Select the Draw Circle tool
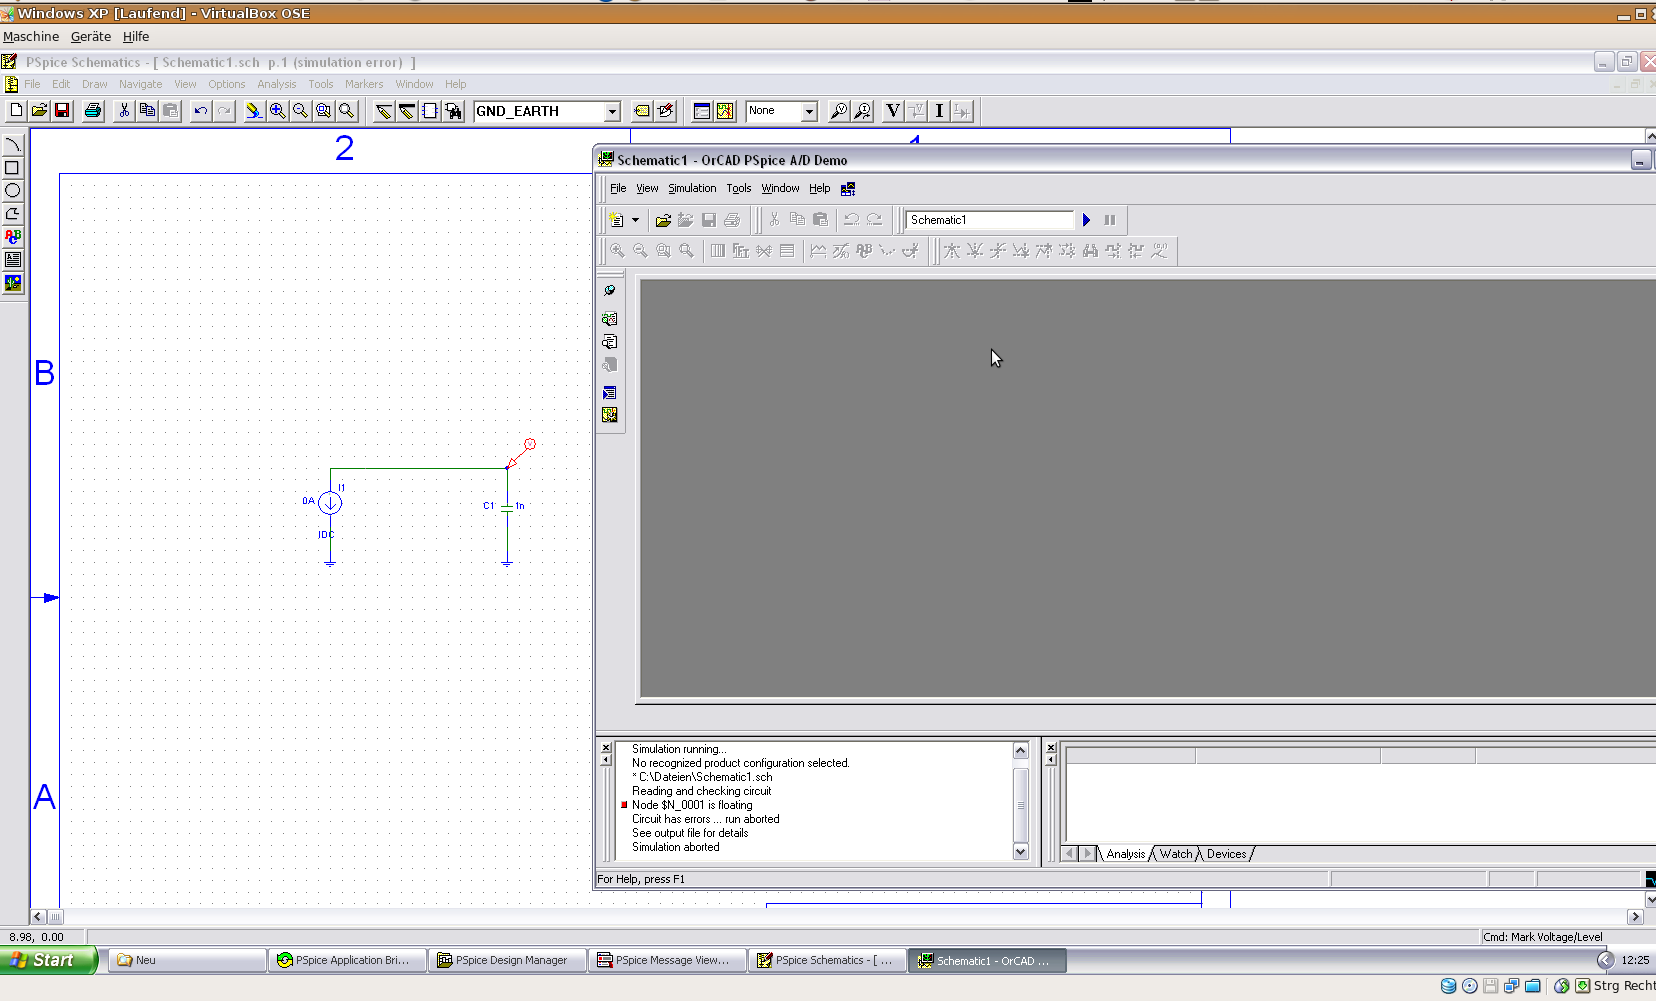The image size is (1656, 1001). point(13,191)
